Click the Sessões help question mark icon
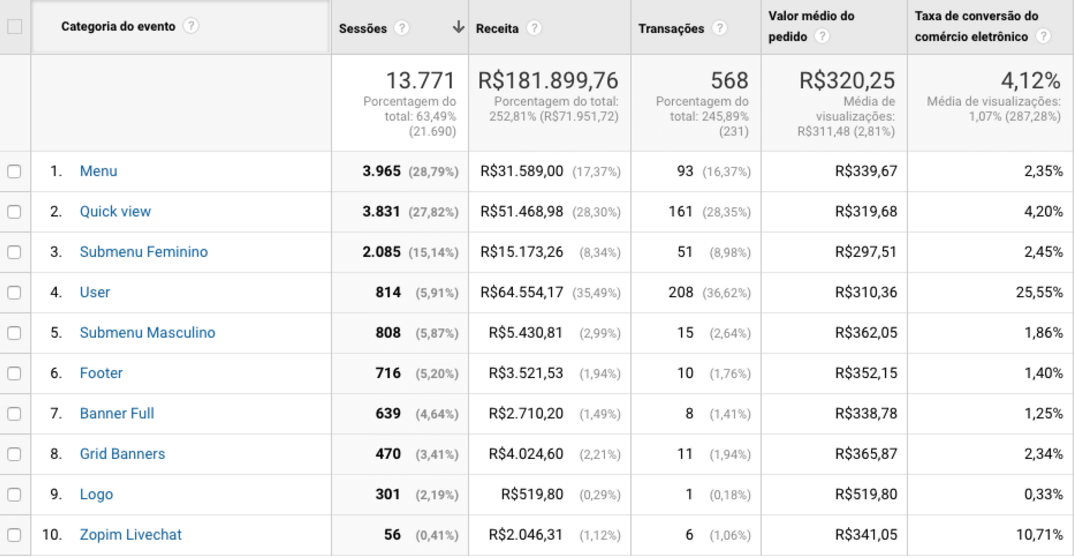Viewport: 1074px width, 558px height. [x=402, y=27]
